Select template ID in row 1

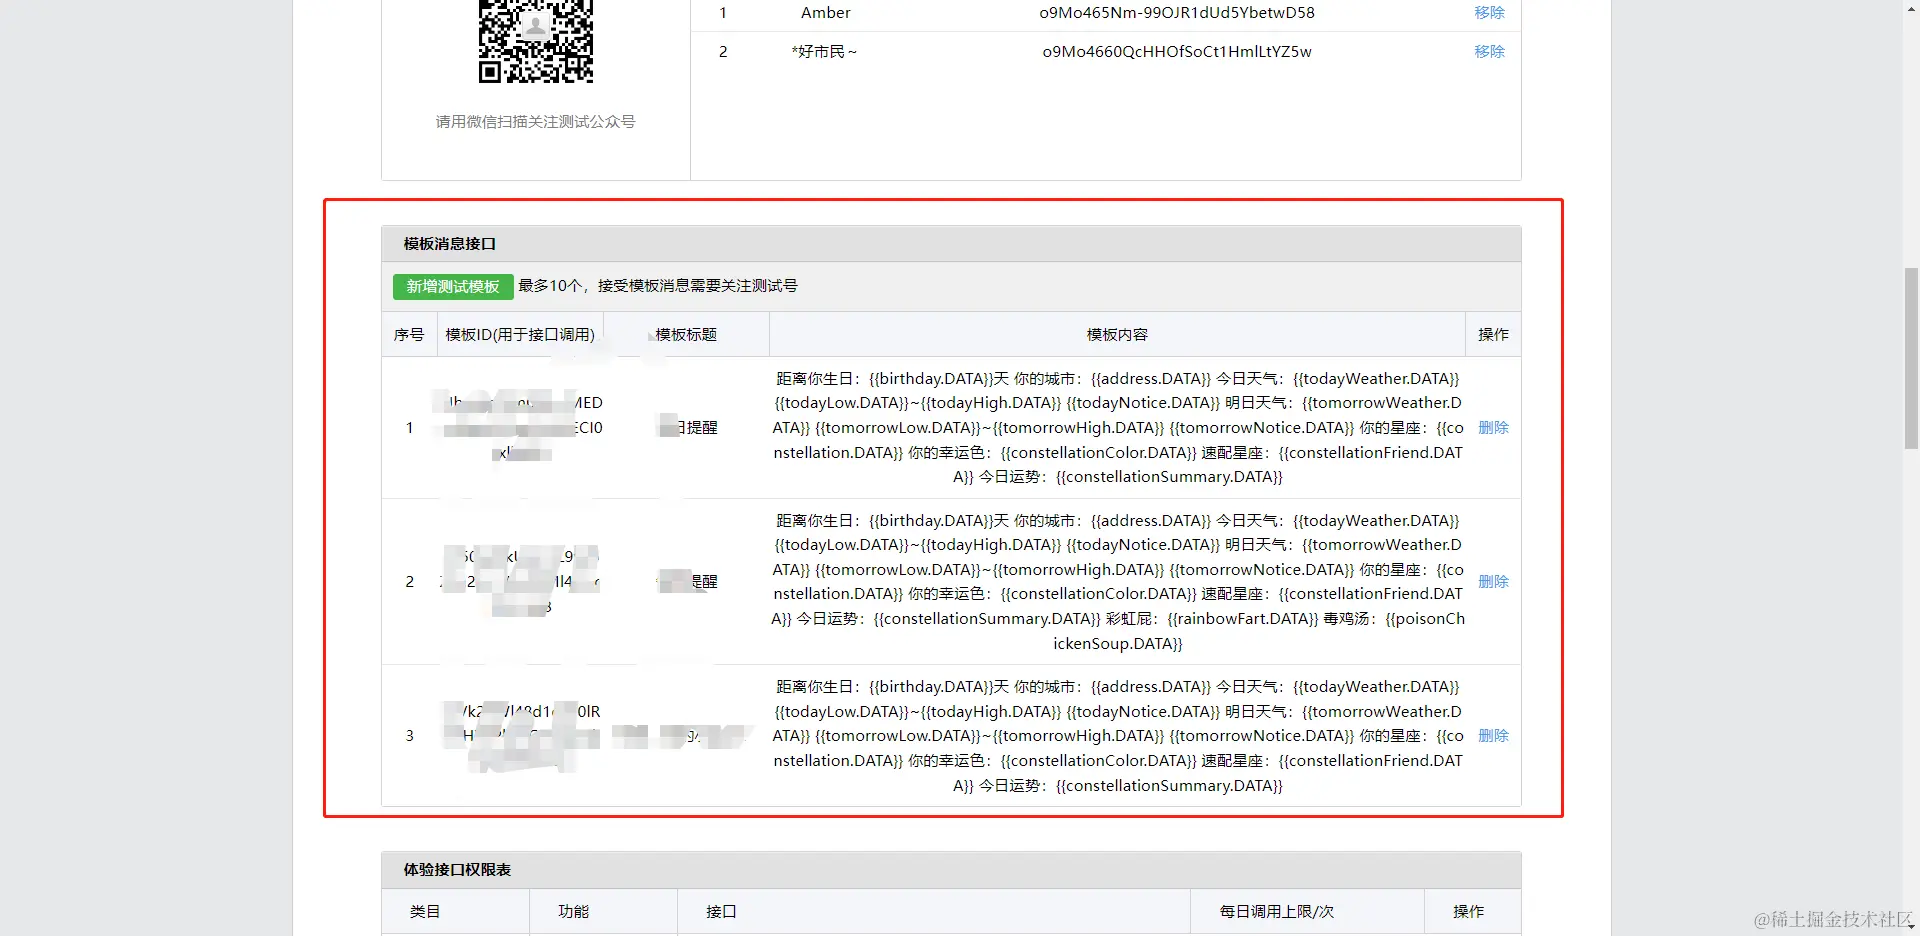point(519,427)
